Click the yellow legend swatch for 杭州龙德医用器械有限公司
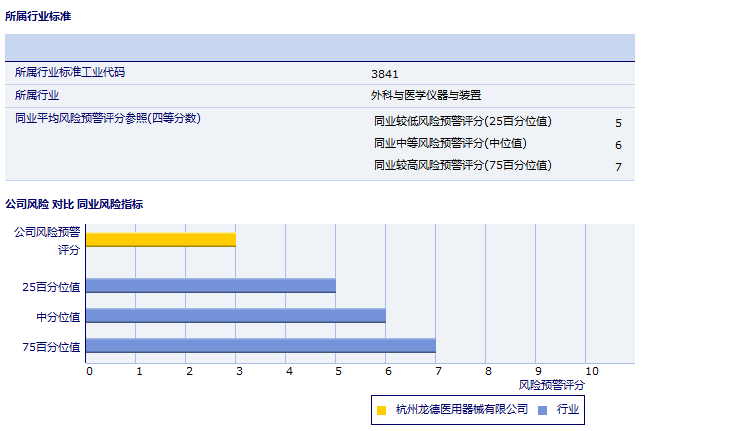 click(381, 410)
